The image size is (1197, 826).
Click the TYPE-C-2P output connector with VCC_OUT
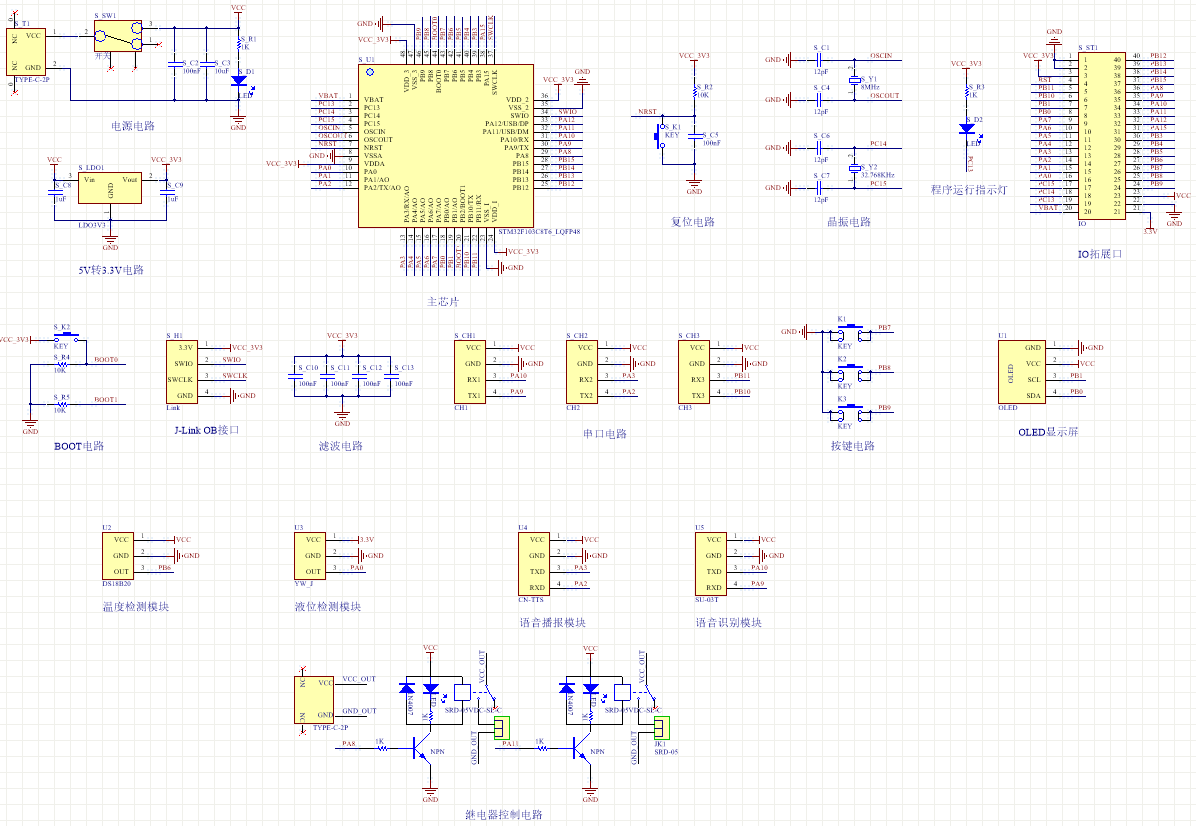pyautogui.click(x=314, y=699)
